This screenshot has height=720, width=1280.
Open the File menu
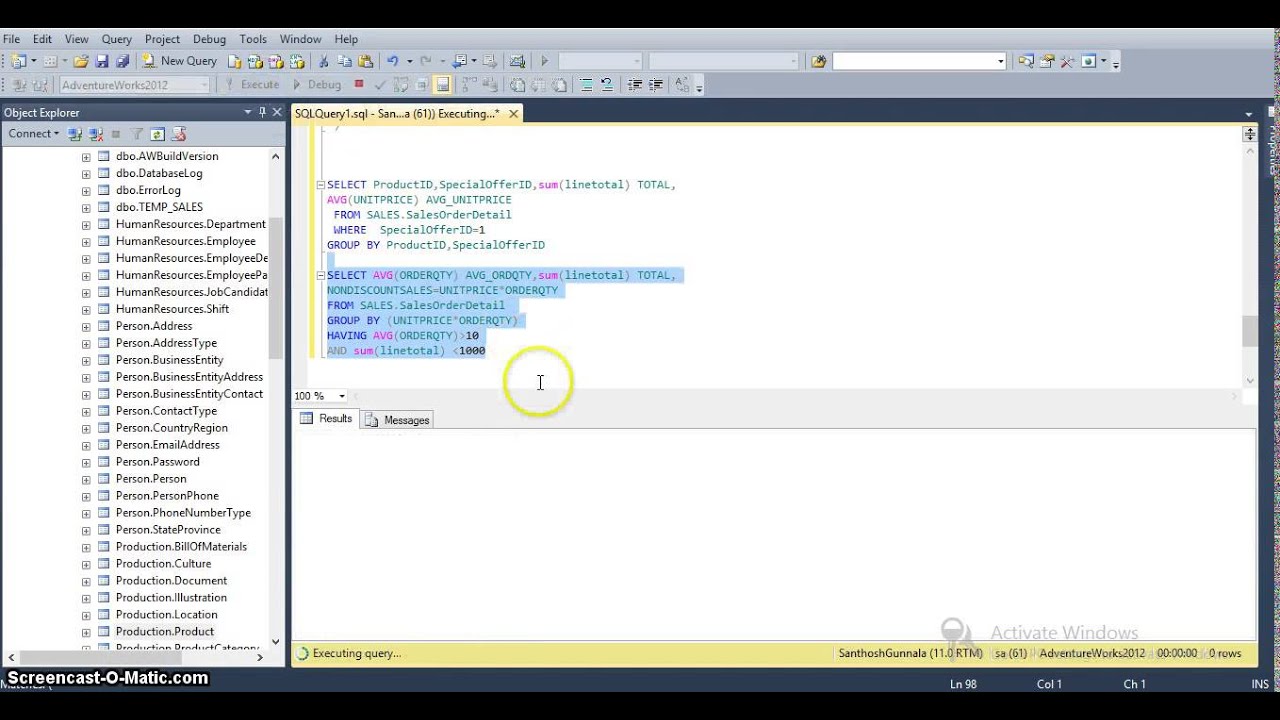(11, 39)
